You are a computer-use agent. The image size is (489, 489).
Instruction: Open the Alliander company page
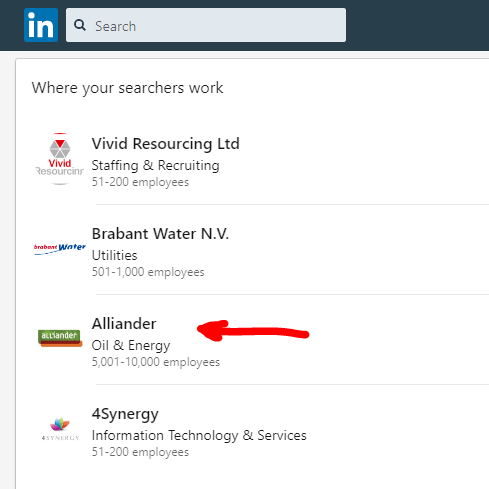[x=124, y=324]
